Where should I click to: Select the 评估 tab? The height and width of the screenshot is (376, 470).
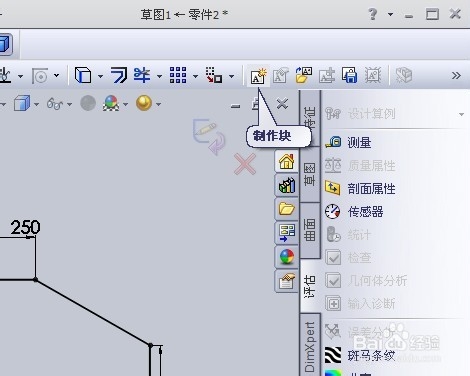[x=310, y=285]
